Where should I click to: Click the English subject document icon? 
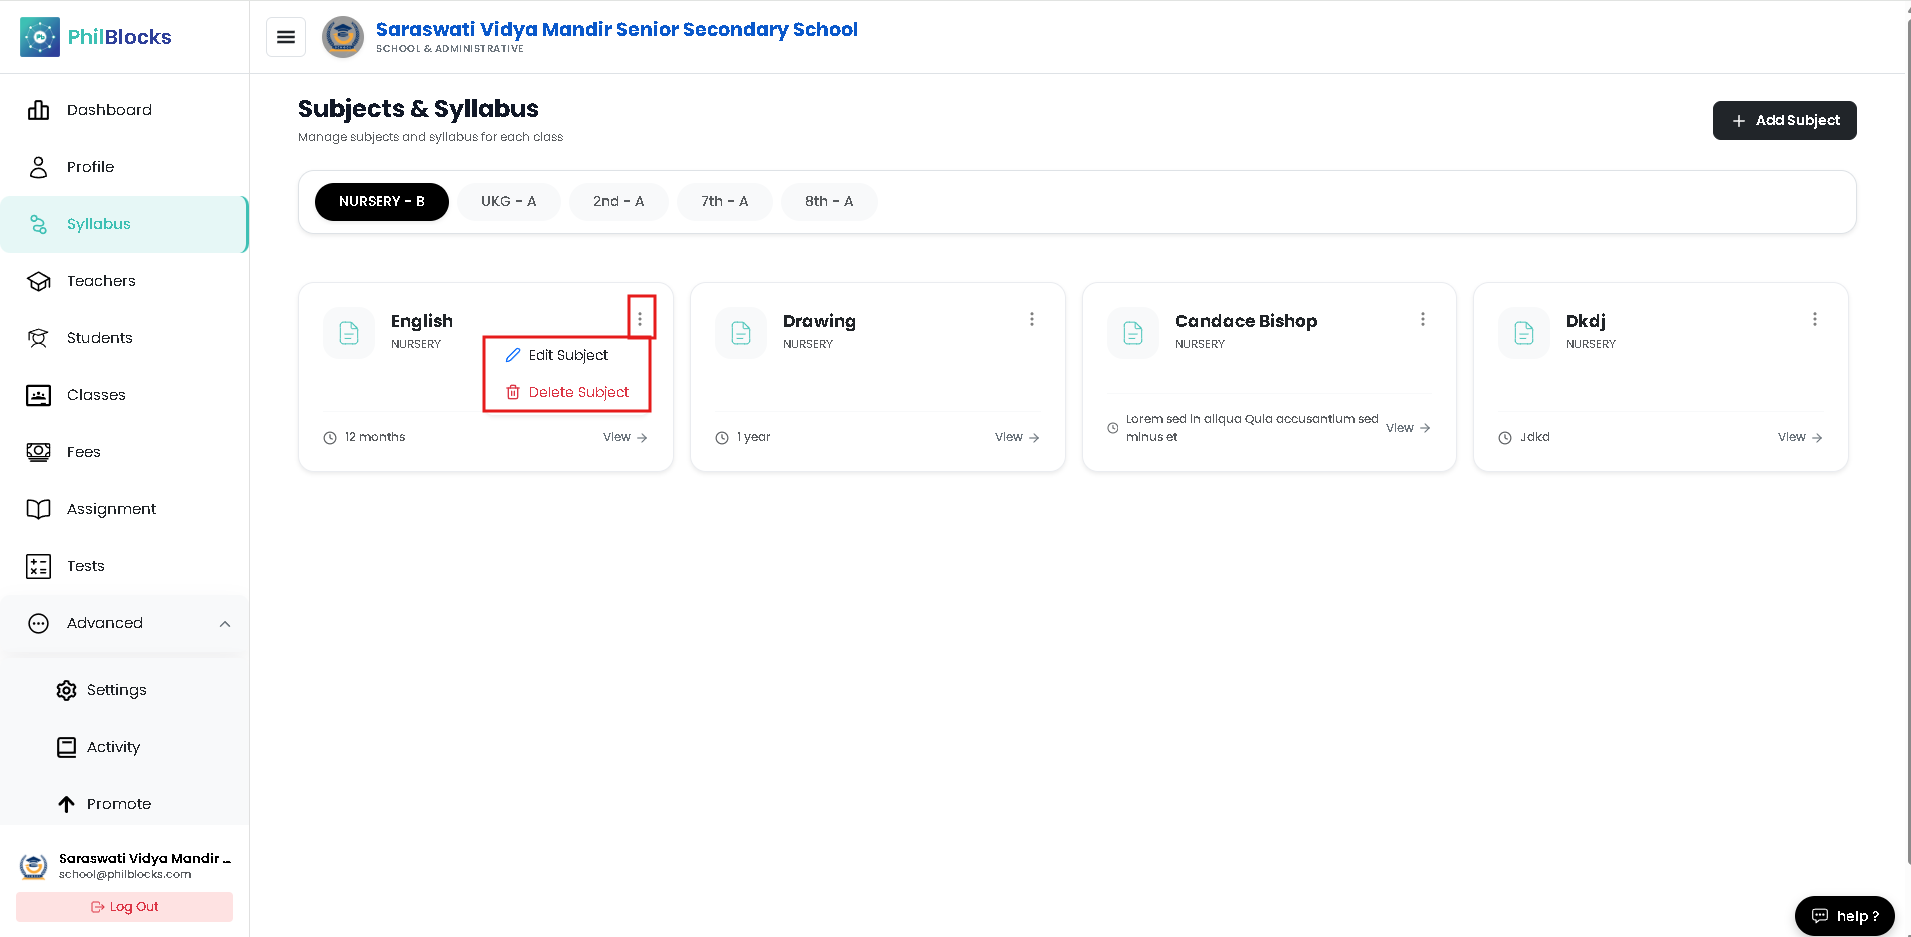(x=349, y=333)
